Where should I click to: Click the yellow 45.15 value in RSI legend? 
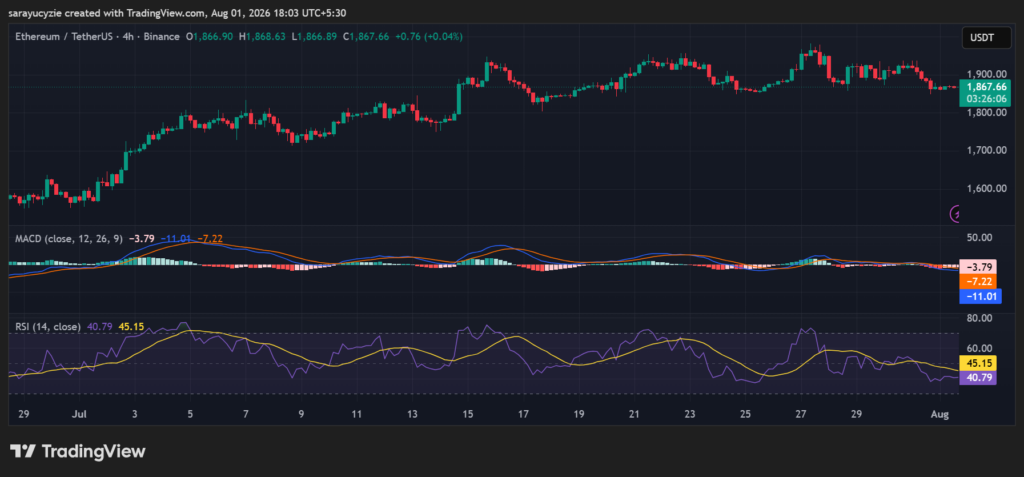[x=131, y=326]
